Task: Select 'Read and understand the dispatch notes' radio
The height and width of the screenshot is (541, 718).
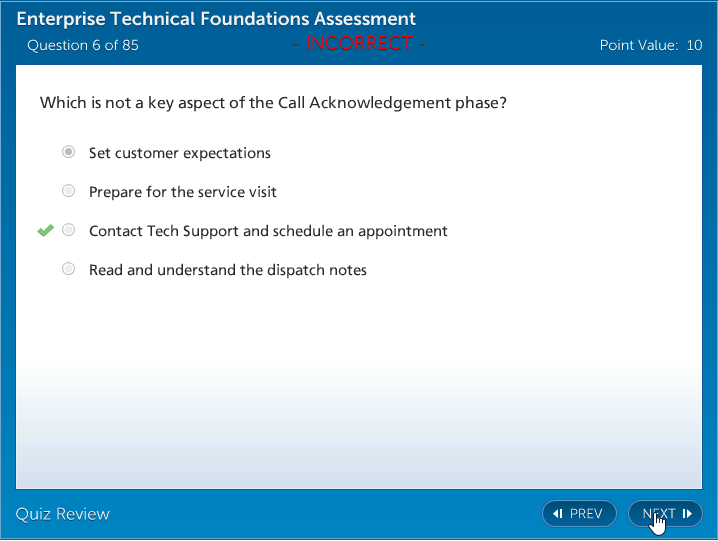Action: [x=68, y=269]
